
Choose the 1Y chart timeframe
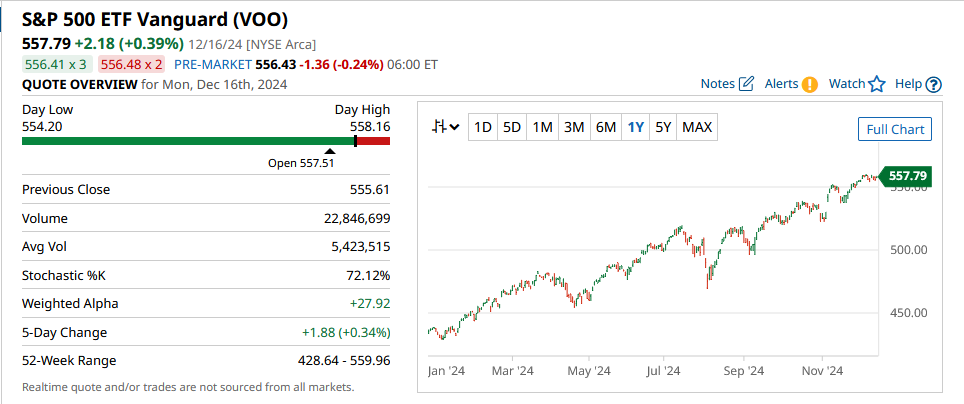pyautogui.click(x=635, y=127)
